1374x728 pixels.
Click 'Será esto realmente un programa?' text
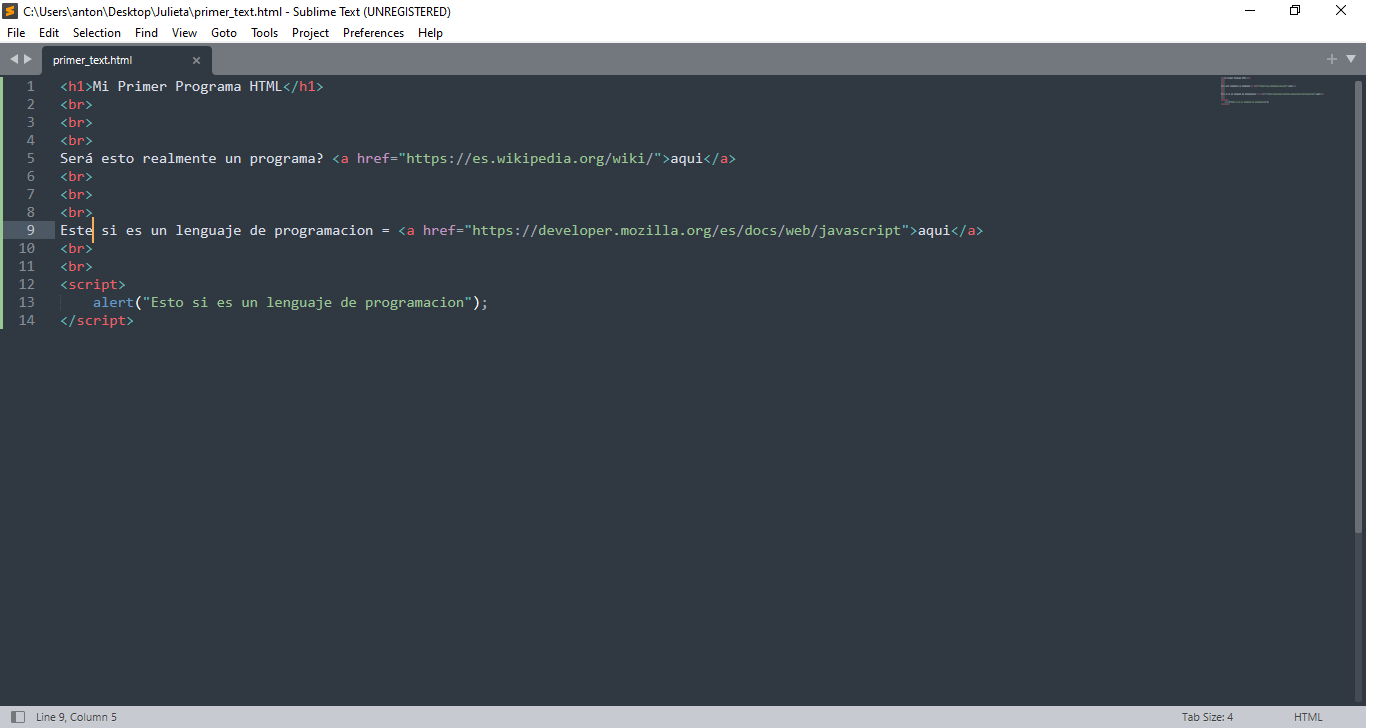pos(192,158)
